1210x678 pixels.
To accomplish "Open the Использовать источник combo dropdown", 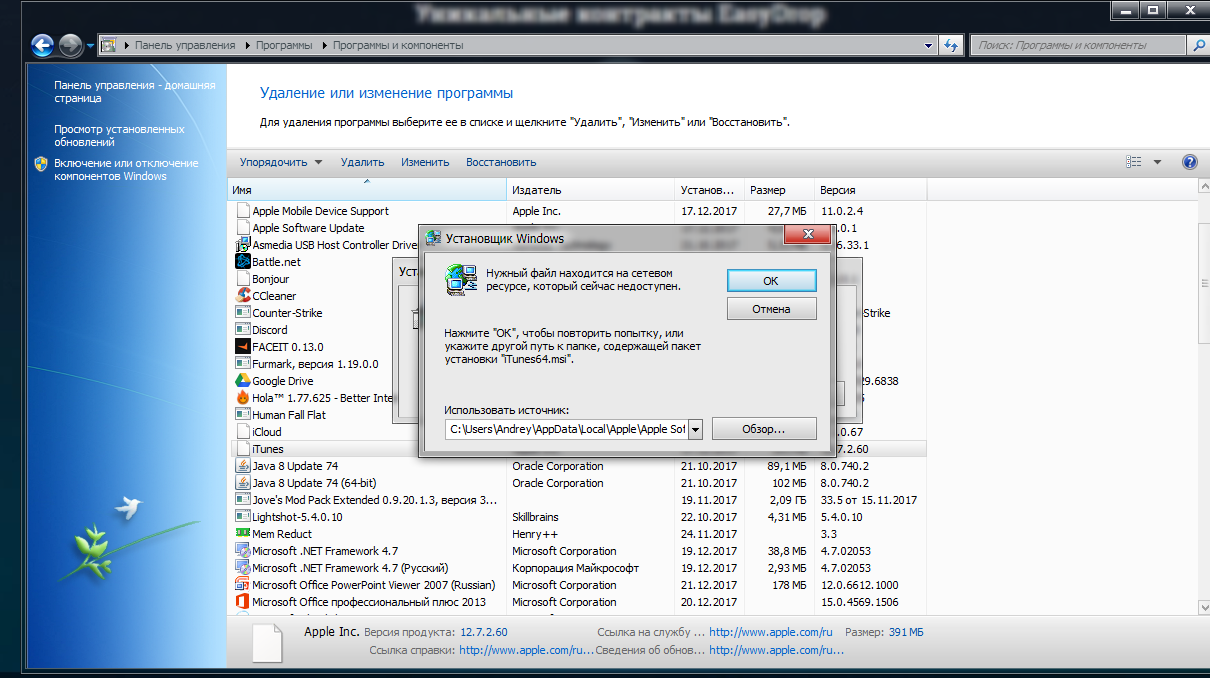I will coord(695,429).
